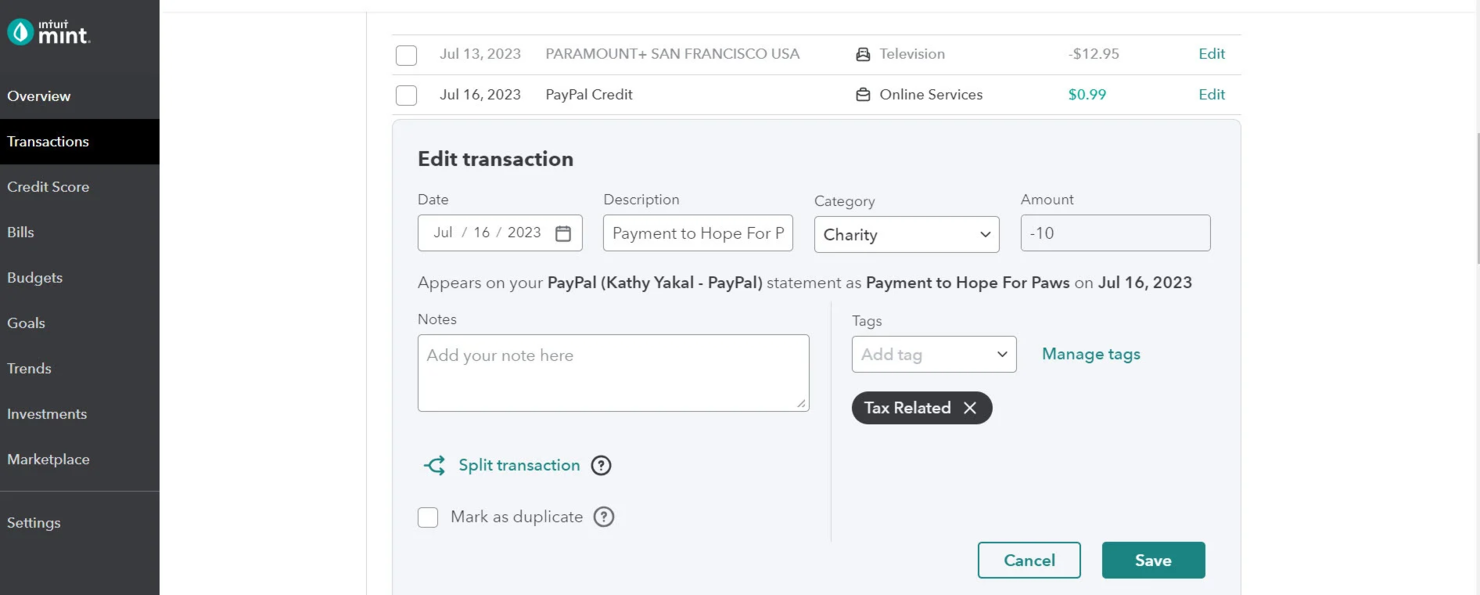This screenshot has width=1480, height=595.
Task: Navigate to the Budgets page
Action: click(x=35, y=277)
